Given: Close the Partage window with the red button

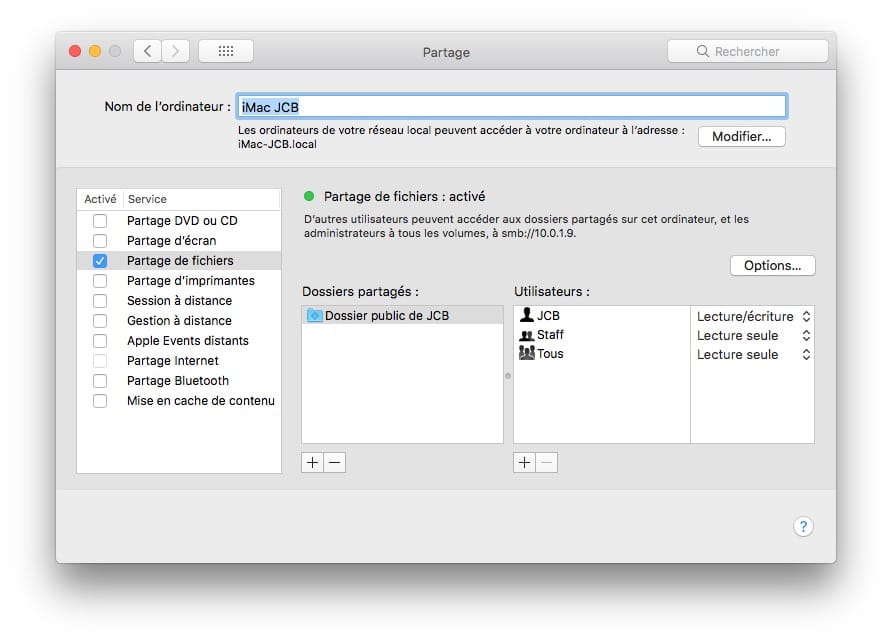Looking at the screenshot, I should [x=75, y=51].
